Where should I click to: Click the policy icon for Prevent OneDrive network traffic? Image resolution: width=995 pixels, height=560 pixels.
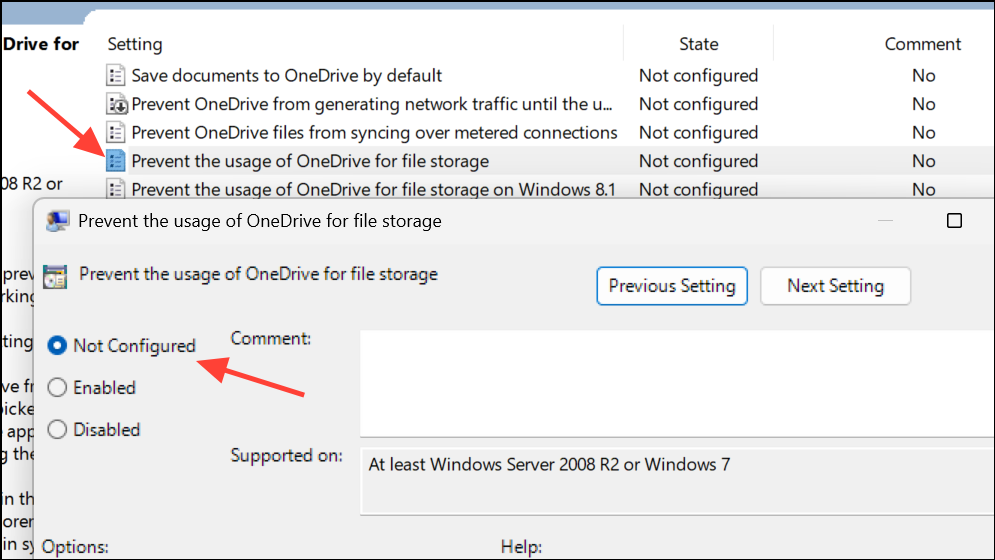coord(115,104)
